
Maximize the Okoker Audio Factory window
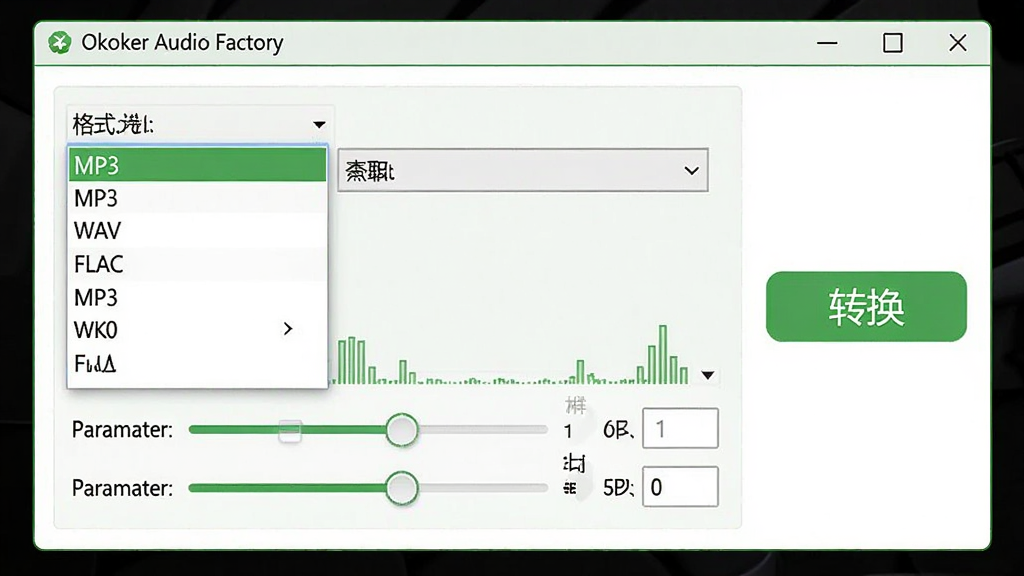(893, 43)
